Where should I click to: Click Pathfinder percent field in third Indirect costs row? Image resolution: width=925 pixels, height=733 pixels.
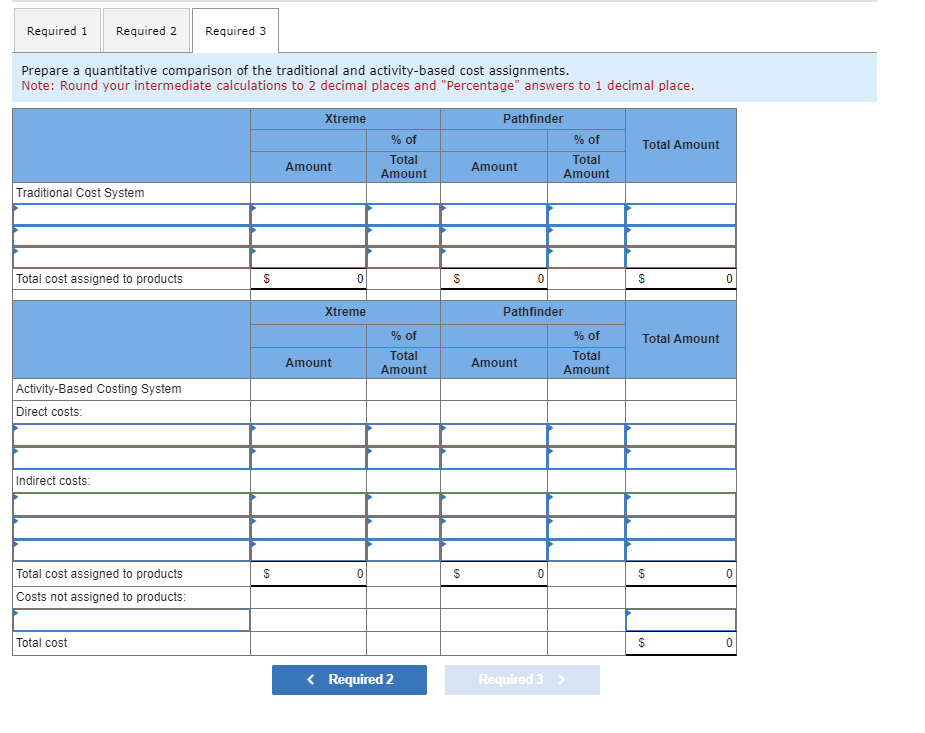[x=586, y=550]
